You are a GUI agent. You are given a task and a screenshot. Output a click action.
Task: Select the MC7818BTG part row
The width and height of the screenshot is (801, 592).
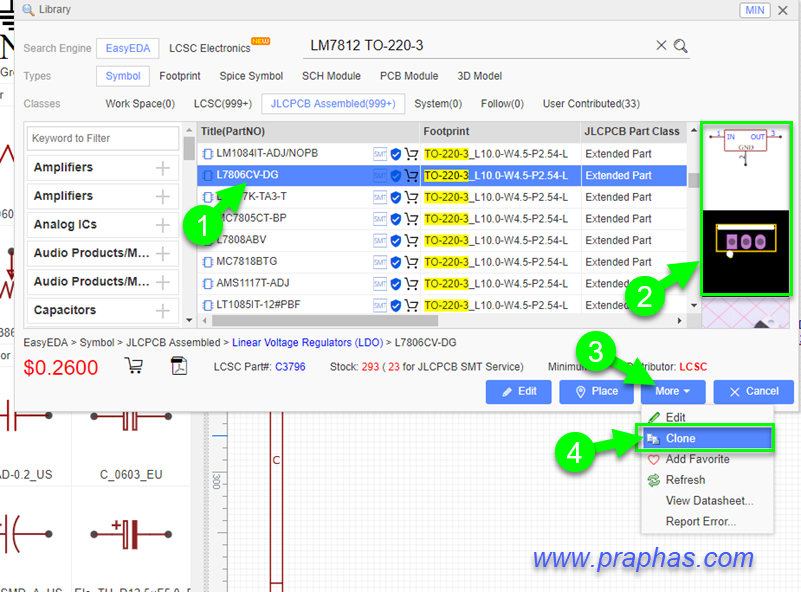tap(442, 262)
